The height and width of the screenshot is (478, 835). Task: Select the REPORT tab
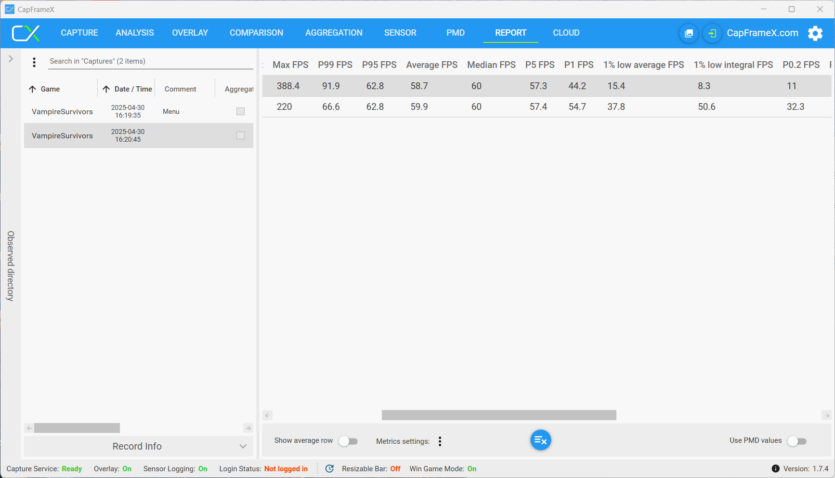511,32
